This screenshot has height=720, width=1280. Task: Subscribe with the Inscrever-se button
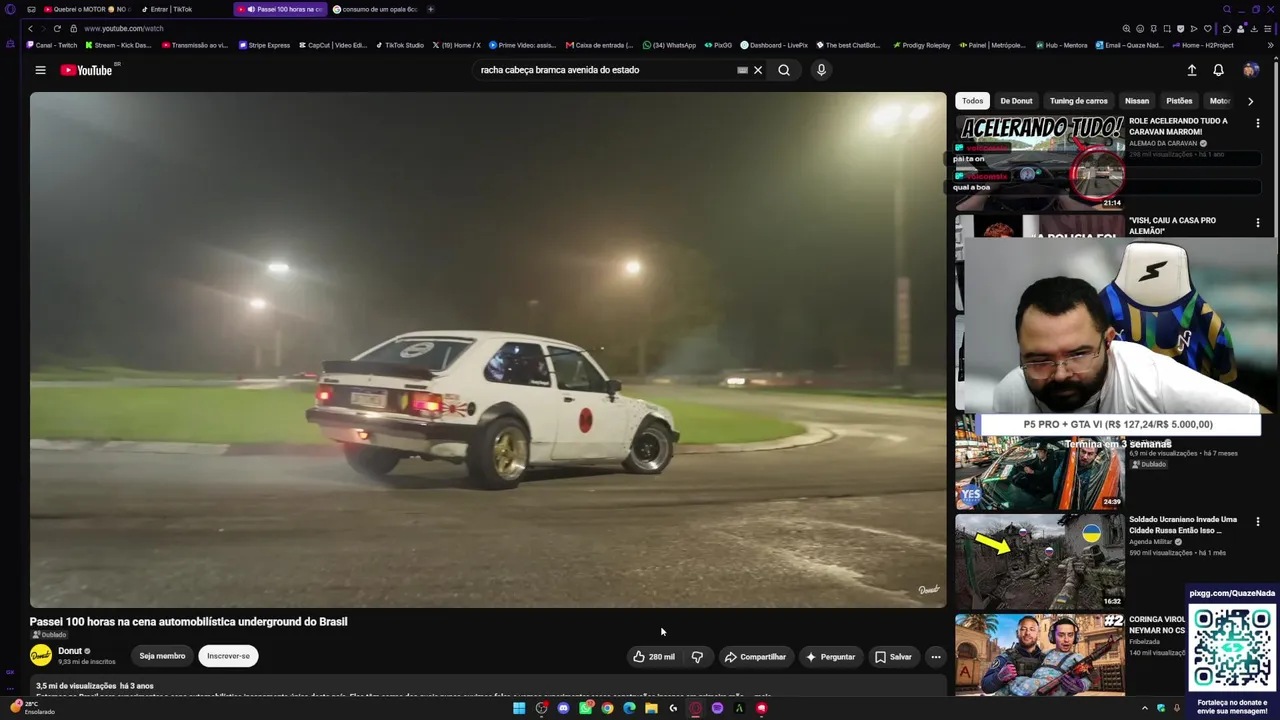tap(228, 656)
